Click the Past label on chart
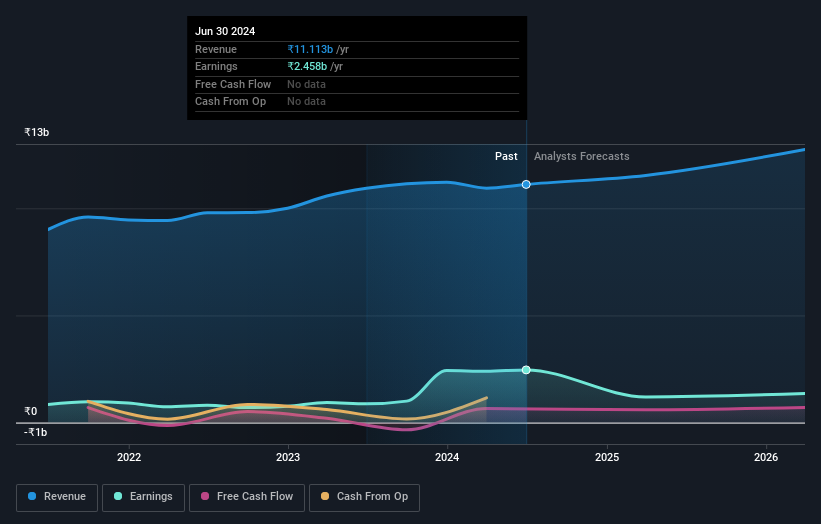This screenshot has width=821, height=524. 506,156
